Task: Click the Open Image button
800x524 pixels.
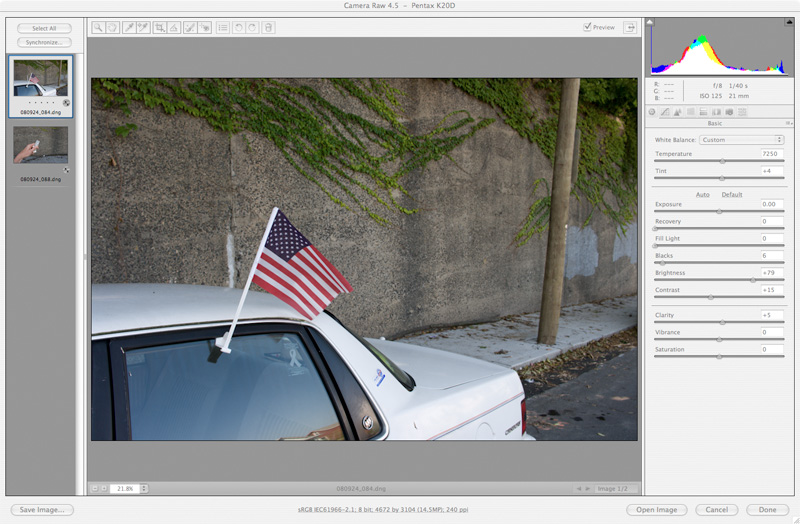Action: [657, 510]
